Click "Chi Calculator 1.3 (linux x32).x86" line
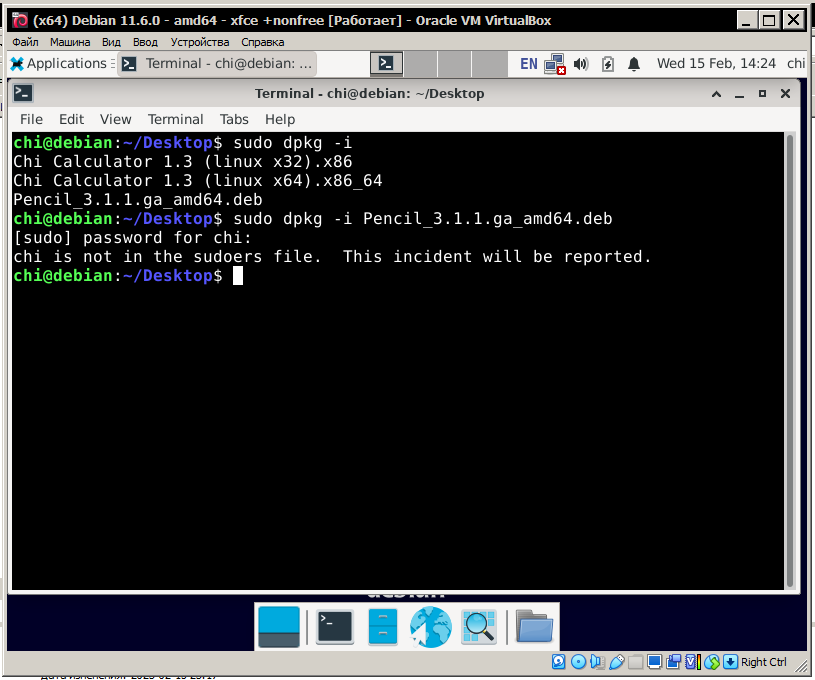 pyautogui.click(x=182, y=162)
